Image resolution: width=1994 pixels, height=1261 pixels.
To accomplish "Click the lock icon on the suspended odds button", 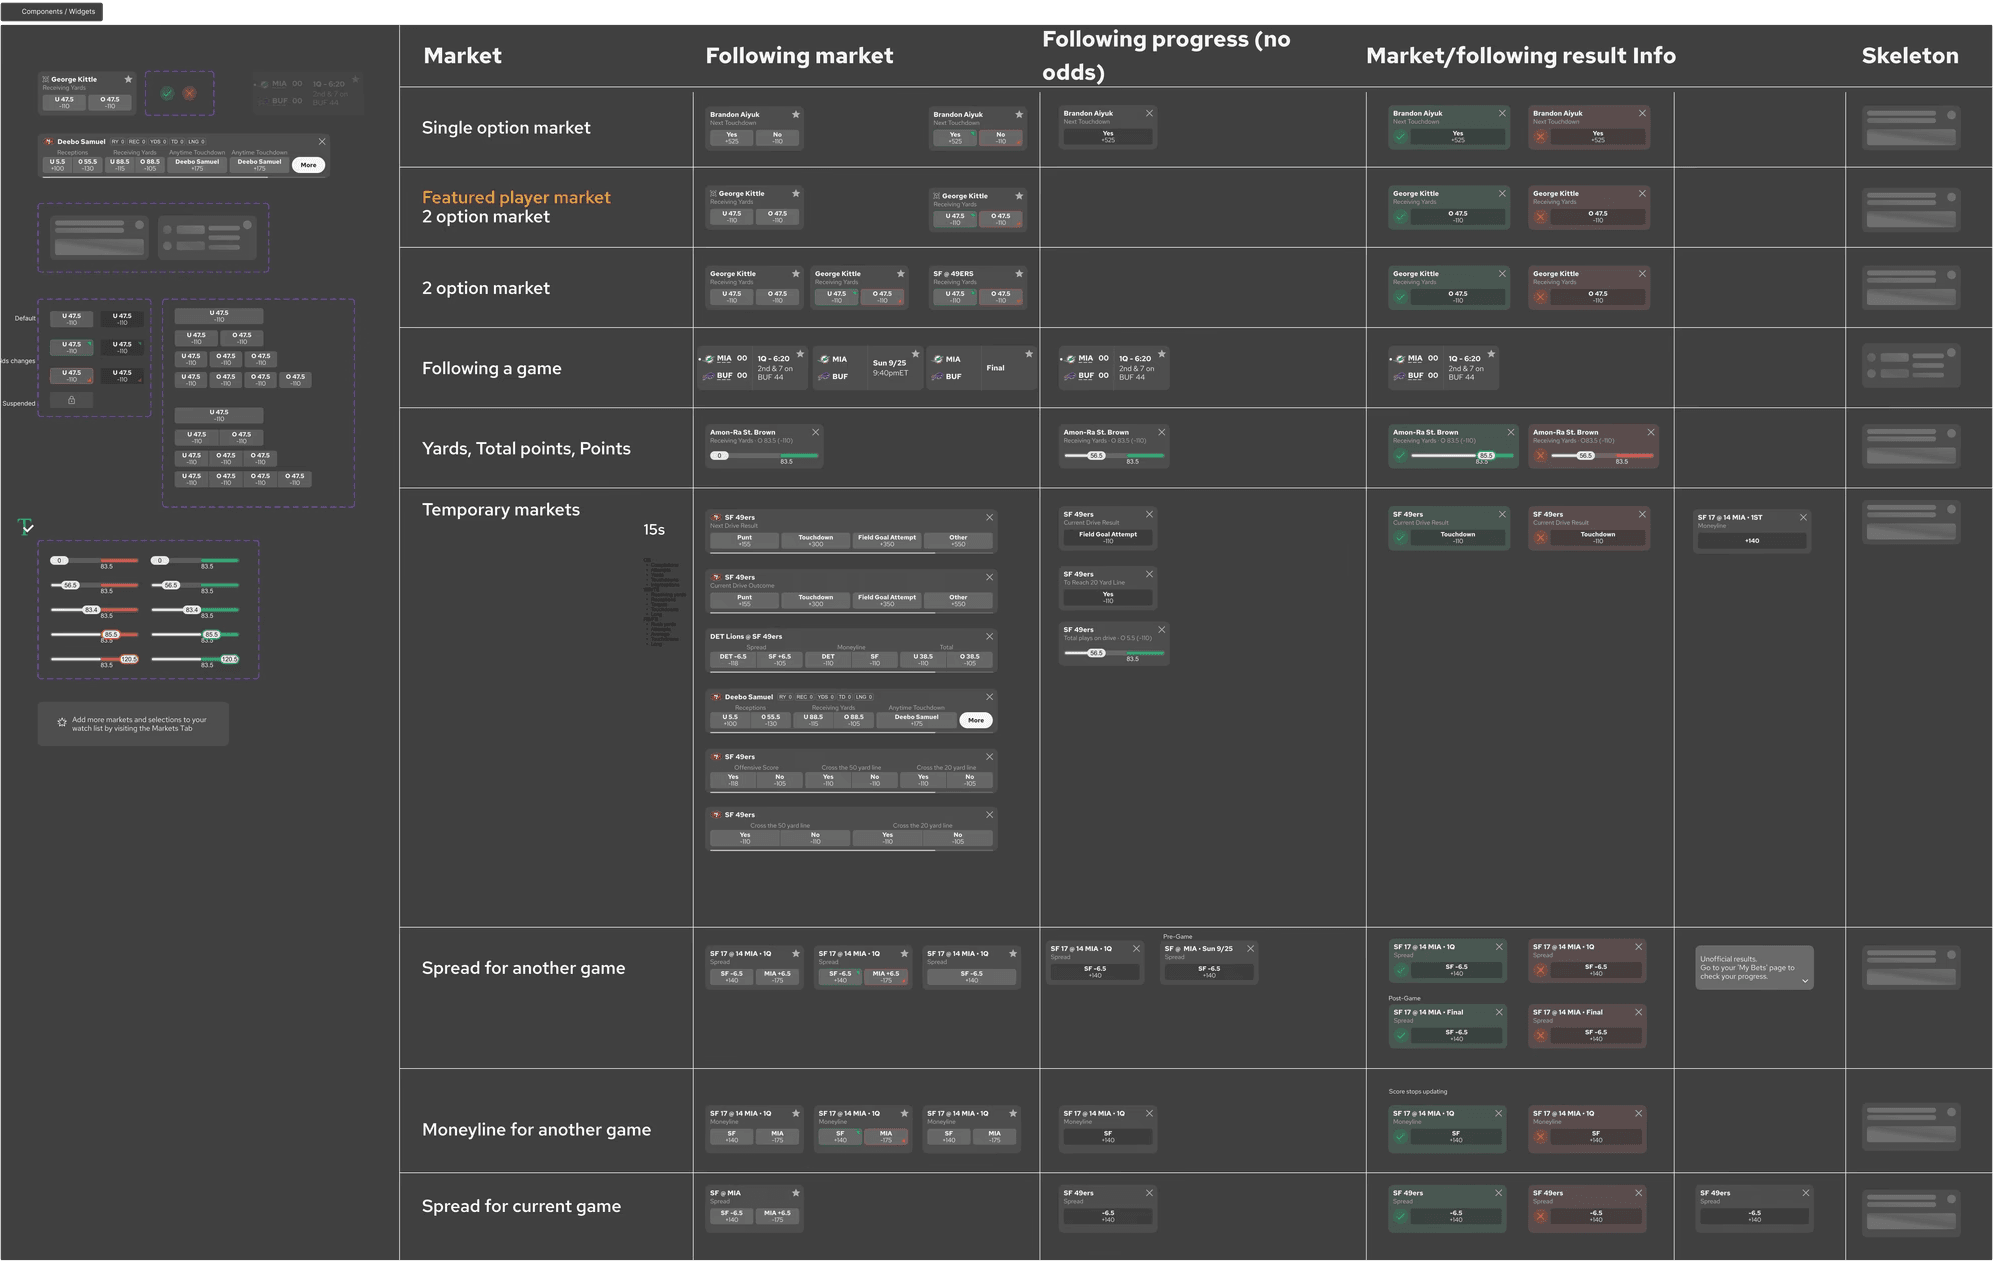I will click(x=71, y=400).
